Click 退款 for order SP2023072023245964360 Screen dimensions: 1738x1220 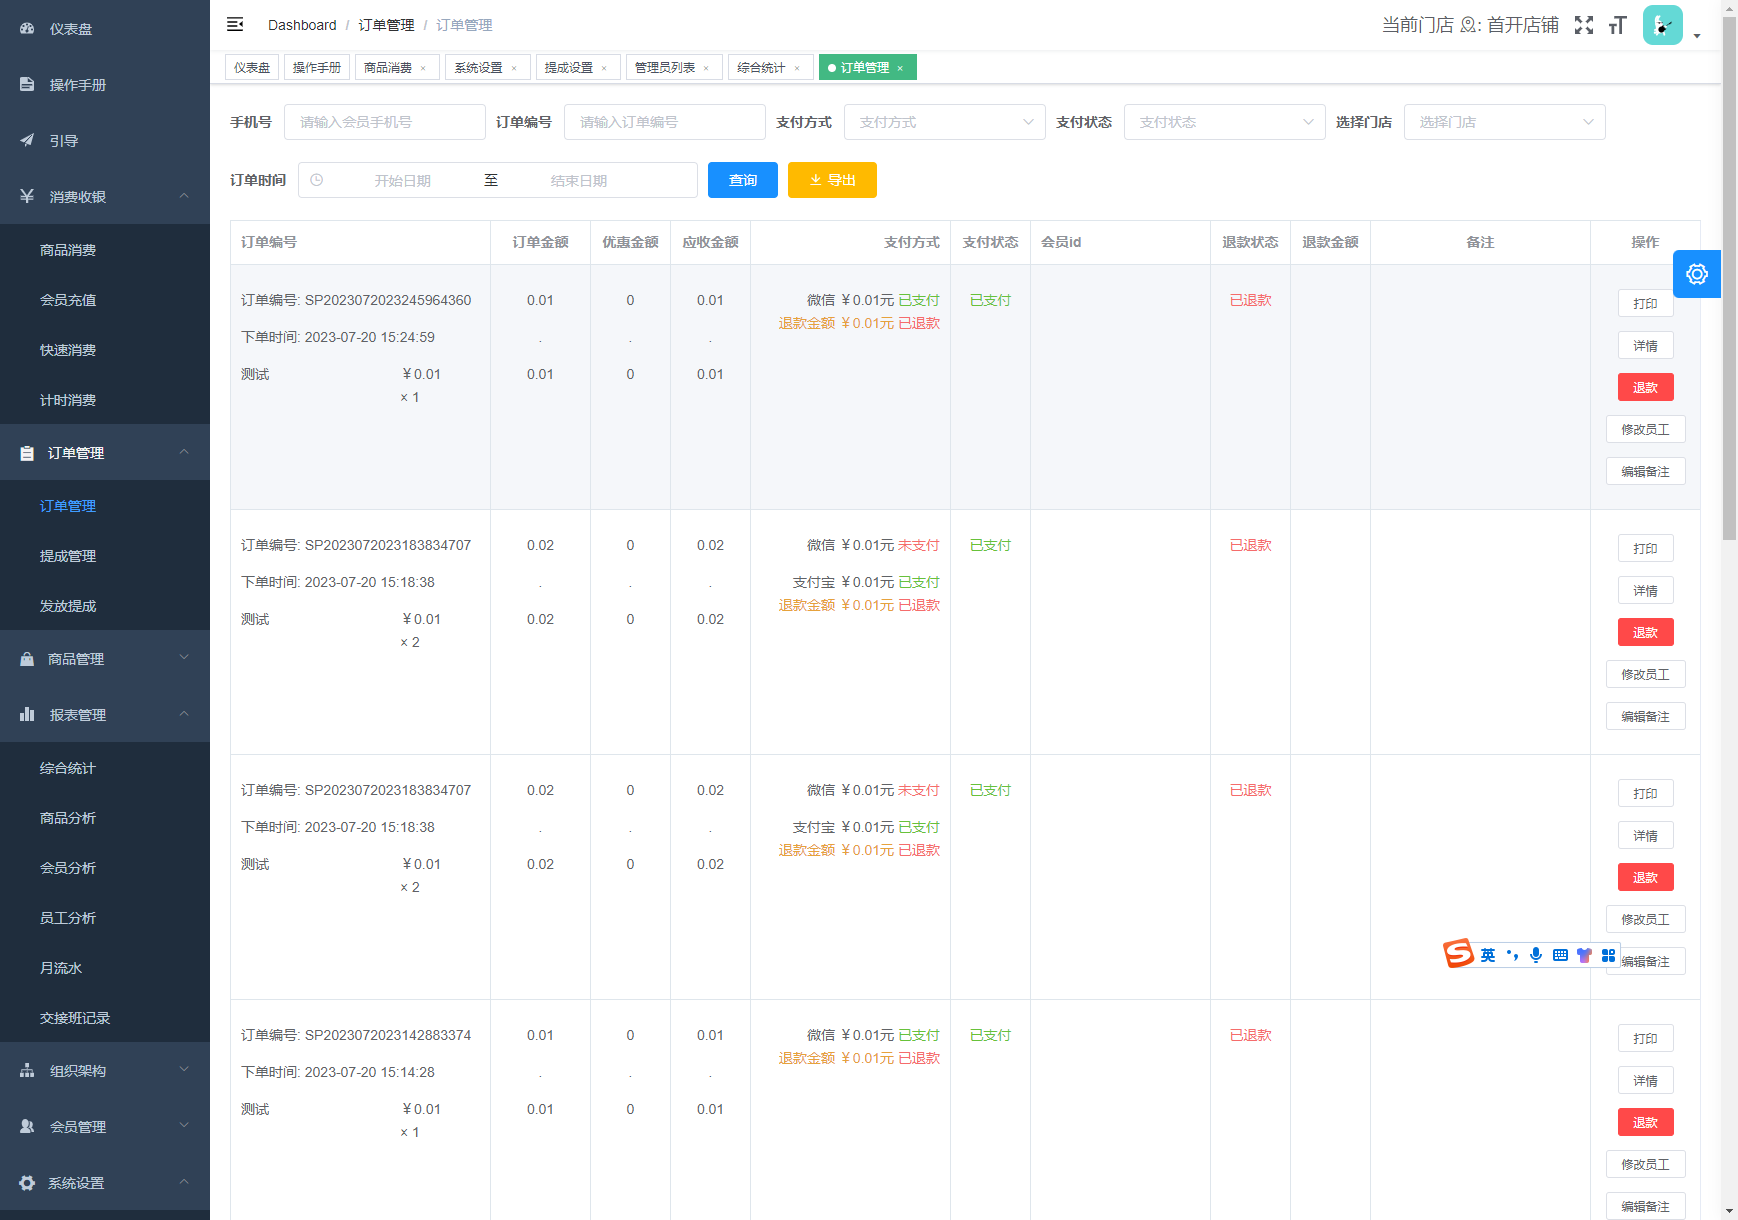[x=1645, y=388]
